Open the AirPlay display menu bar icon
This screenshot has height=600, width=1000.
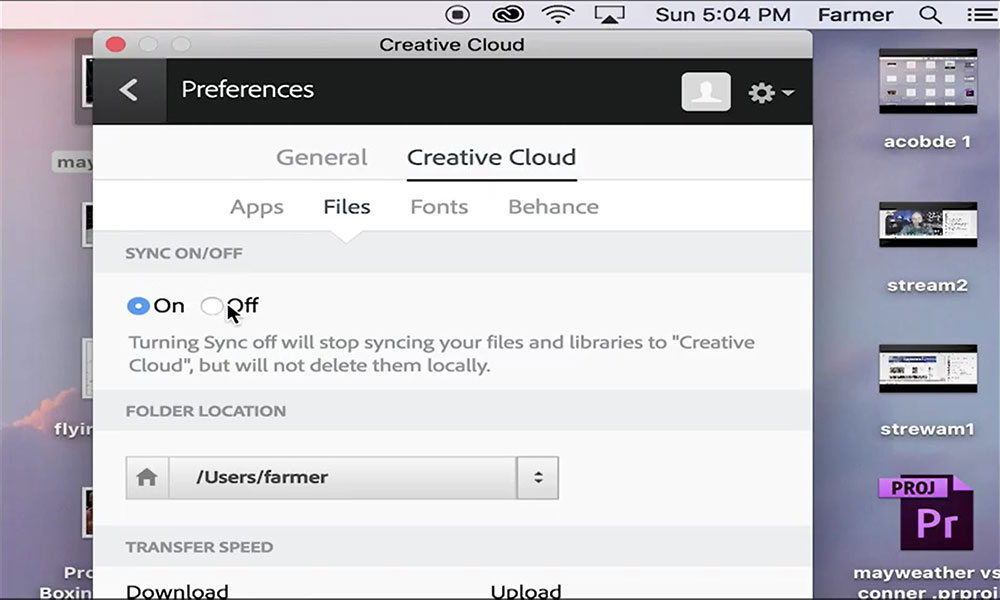(x=609, y=14)
